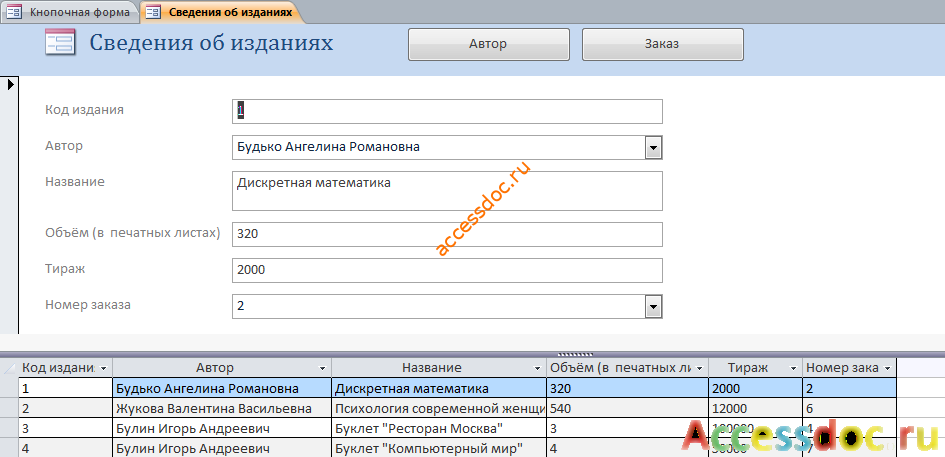This screenshot has width=945, height=457.
Task: Click the Буклет "Ресторан Москва" cell
Action: pyautogui.click(x=439, y=429)
